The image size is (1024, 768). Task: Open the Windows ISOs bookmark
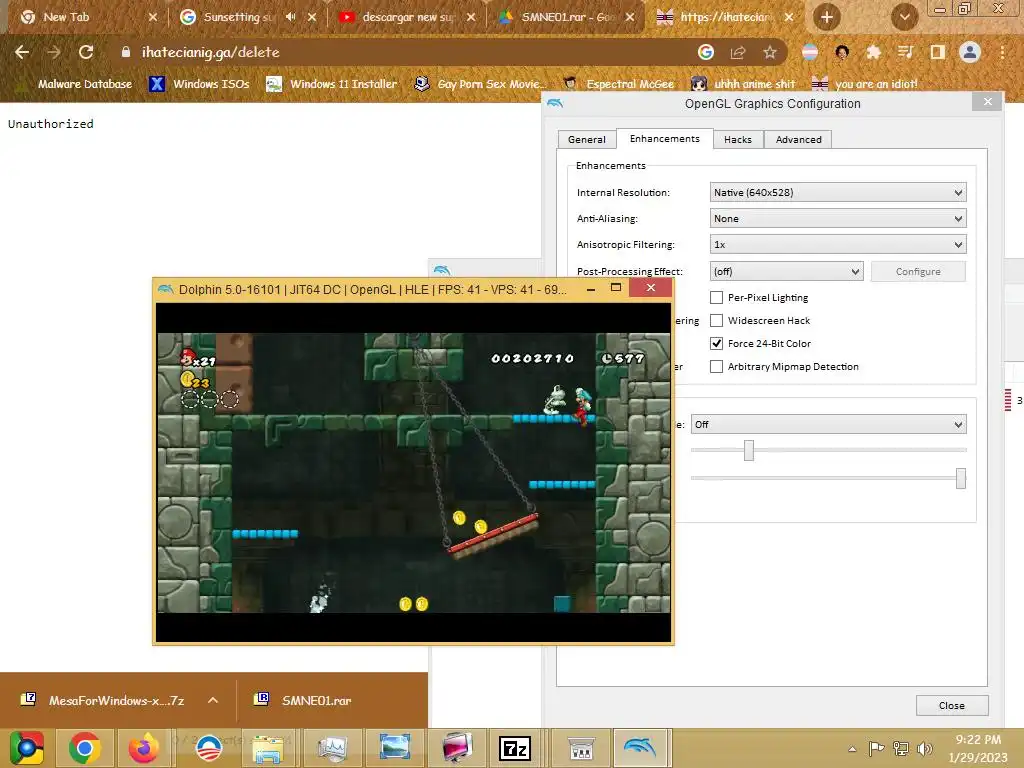click(x=199, y=84)
